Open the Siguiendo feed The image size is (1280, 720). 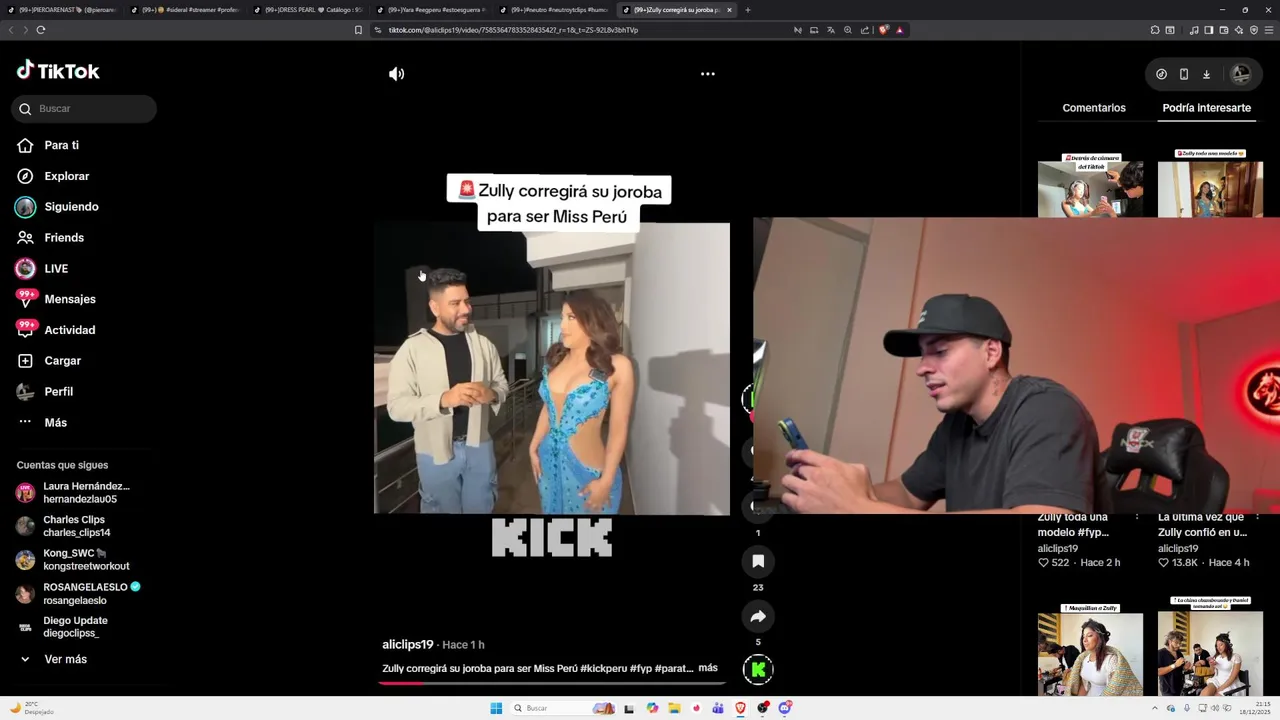(x=71, y=207)
